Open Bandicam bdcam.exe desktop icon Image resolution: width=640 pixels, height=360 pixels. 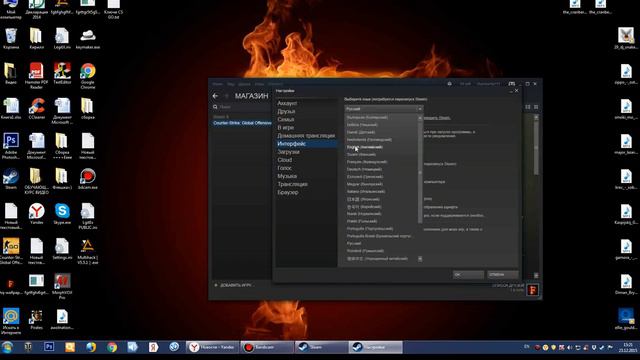[87, 179]
